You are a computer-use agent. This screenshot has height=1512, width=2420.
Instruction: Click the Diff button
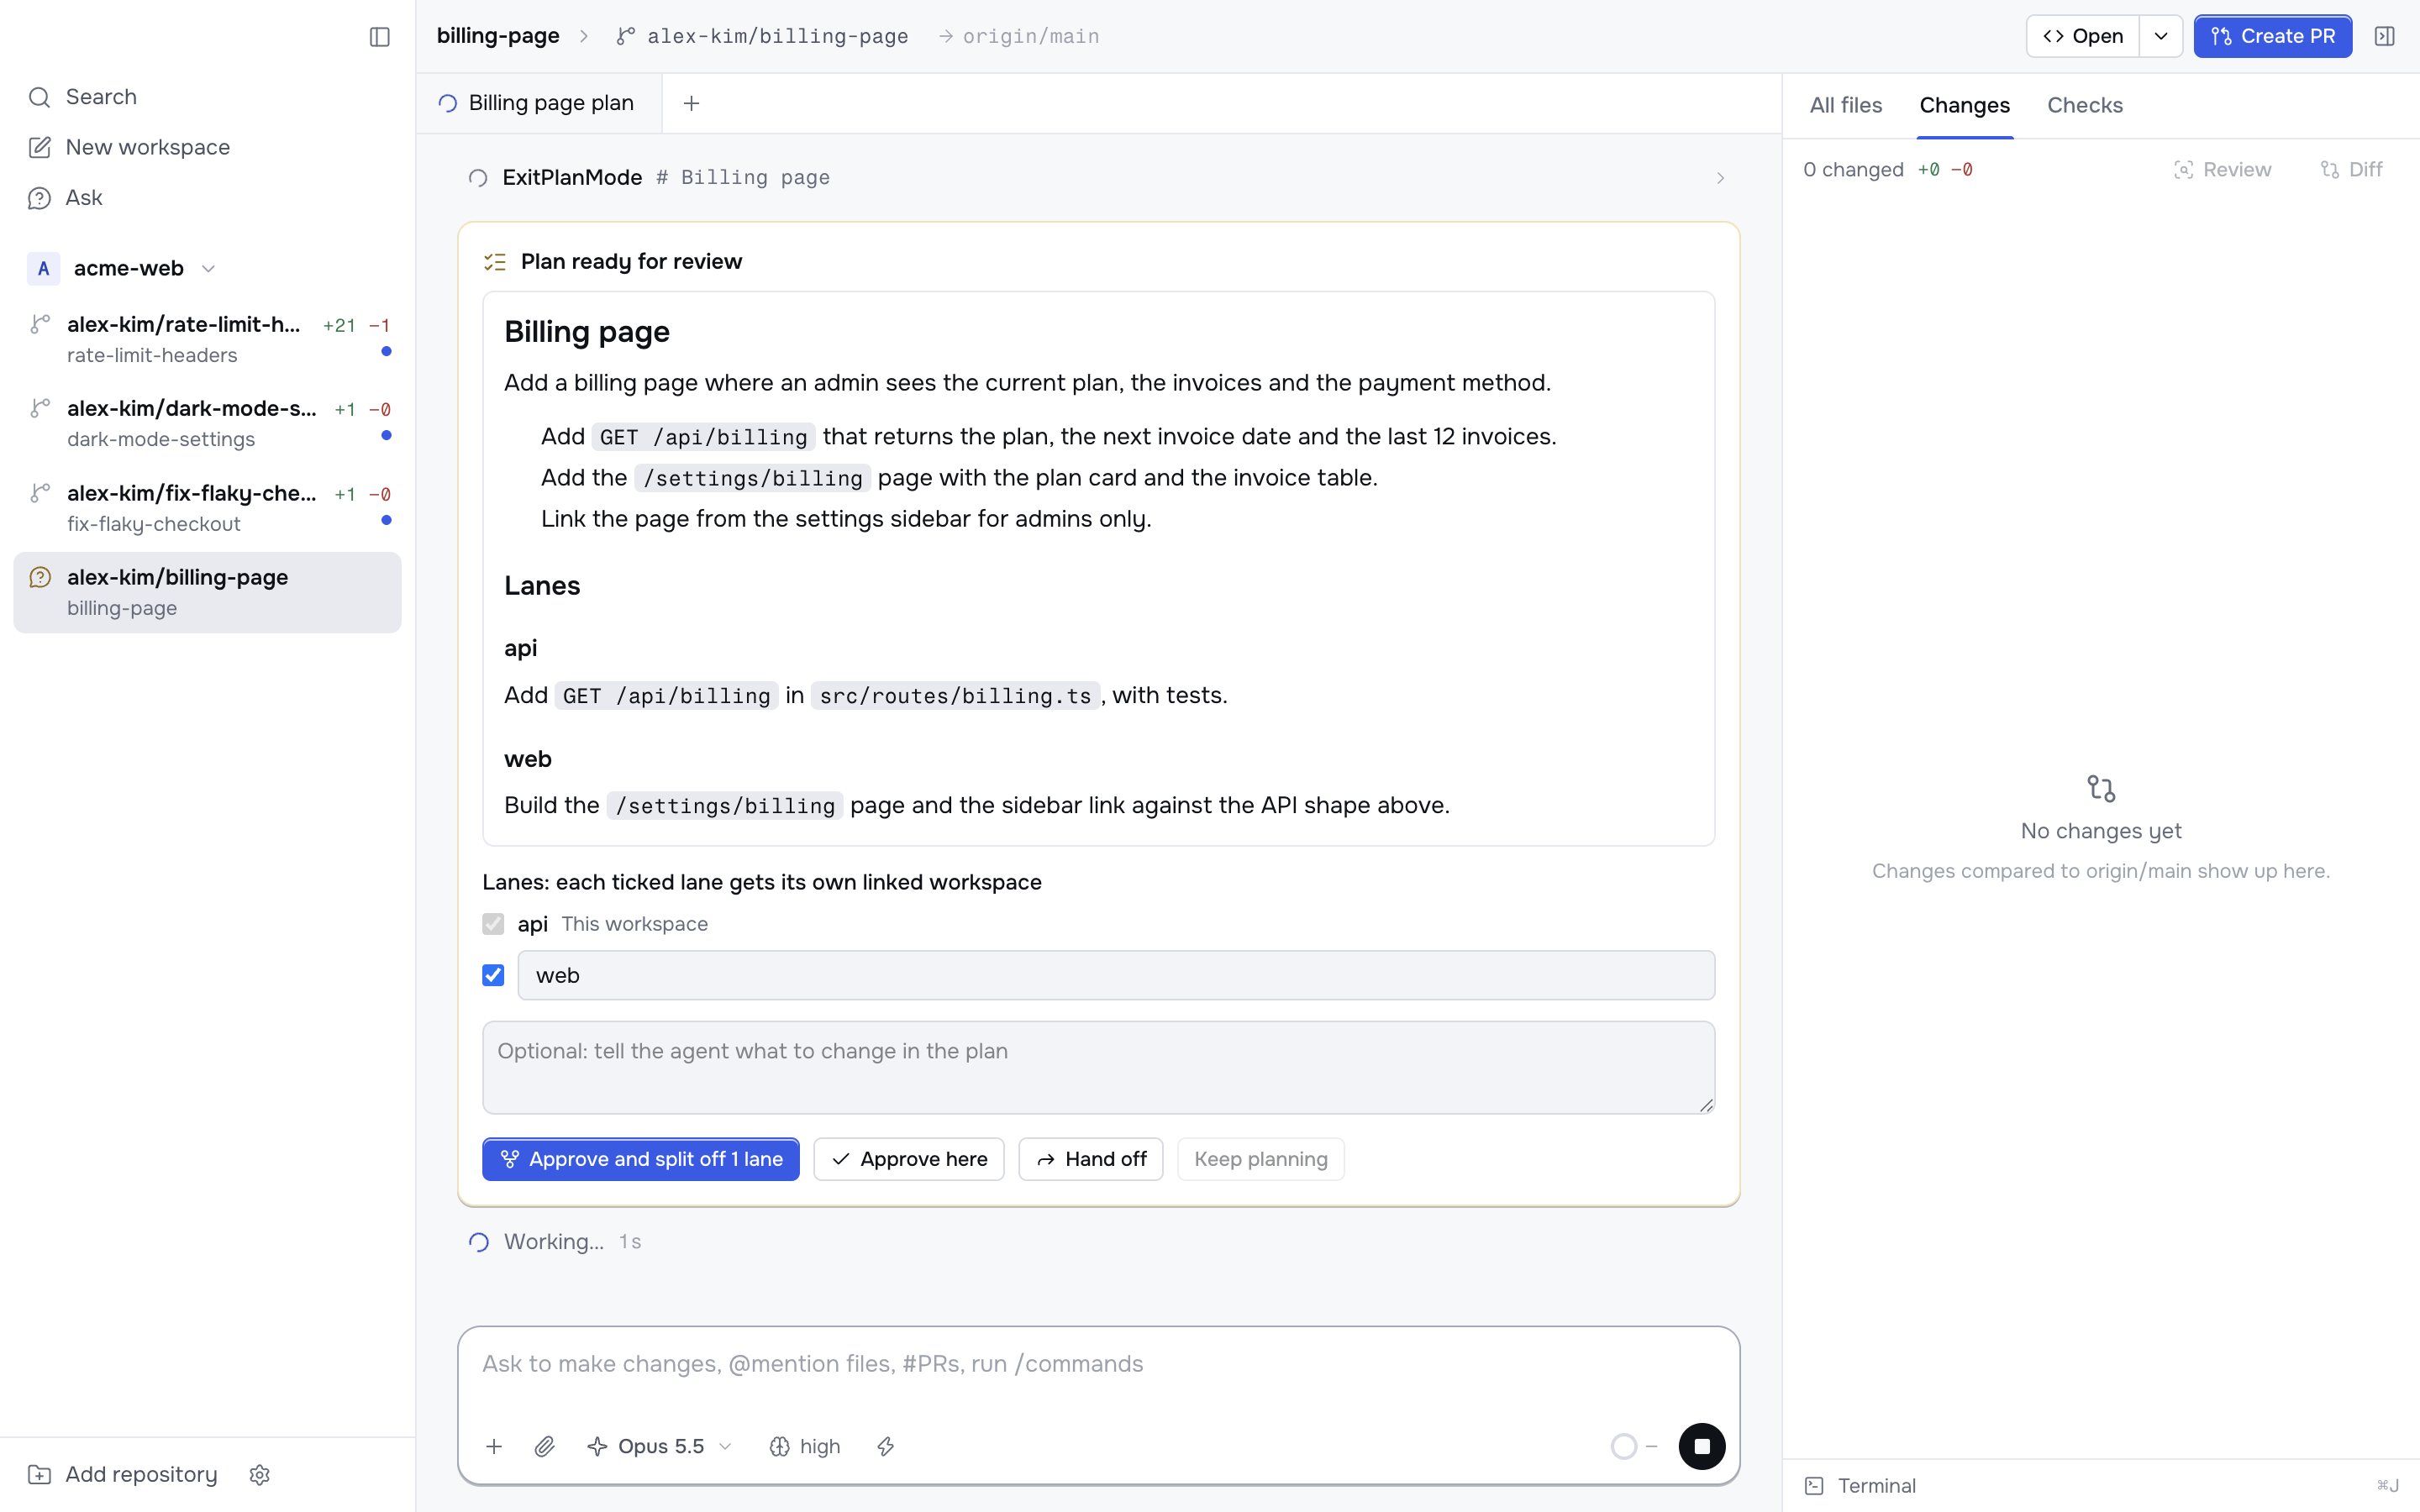[2350, 170]
